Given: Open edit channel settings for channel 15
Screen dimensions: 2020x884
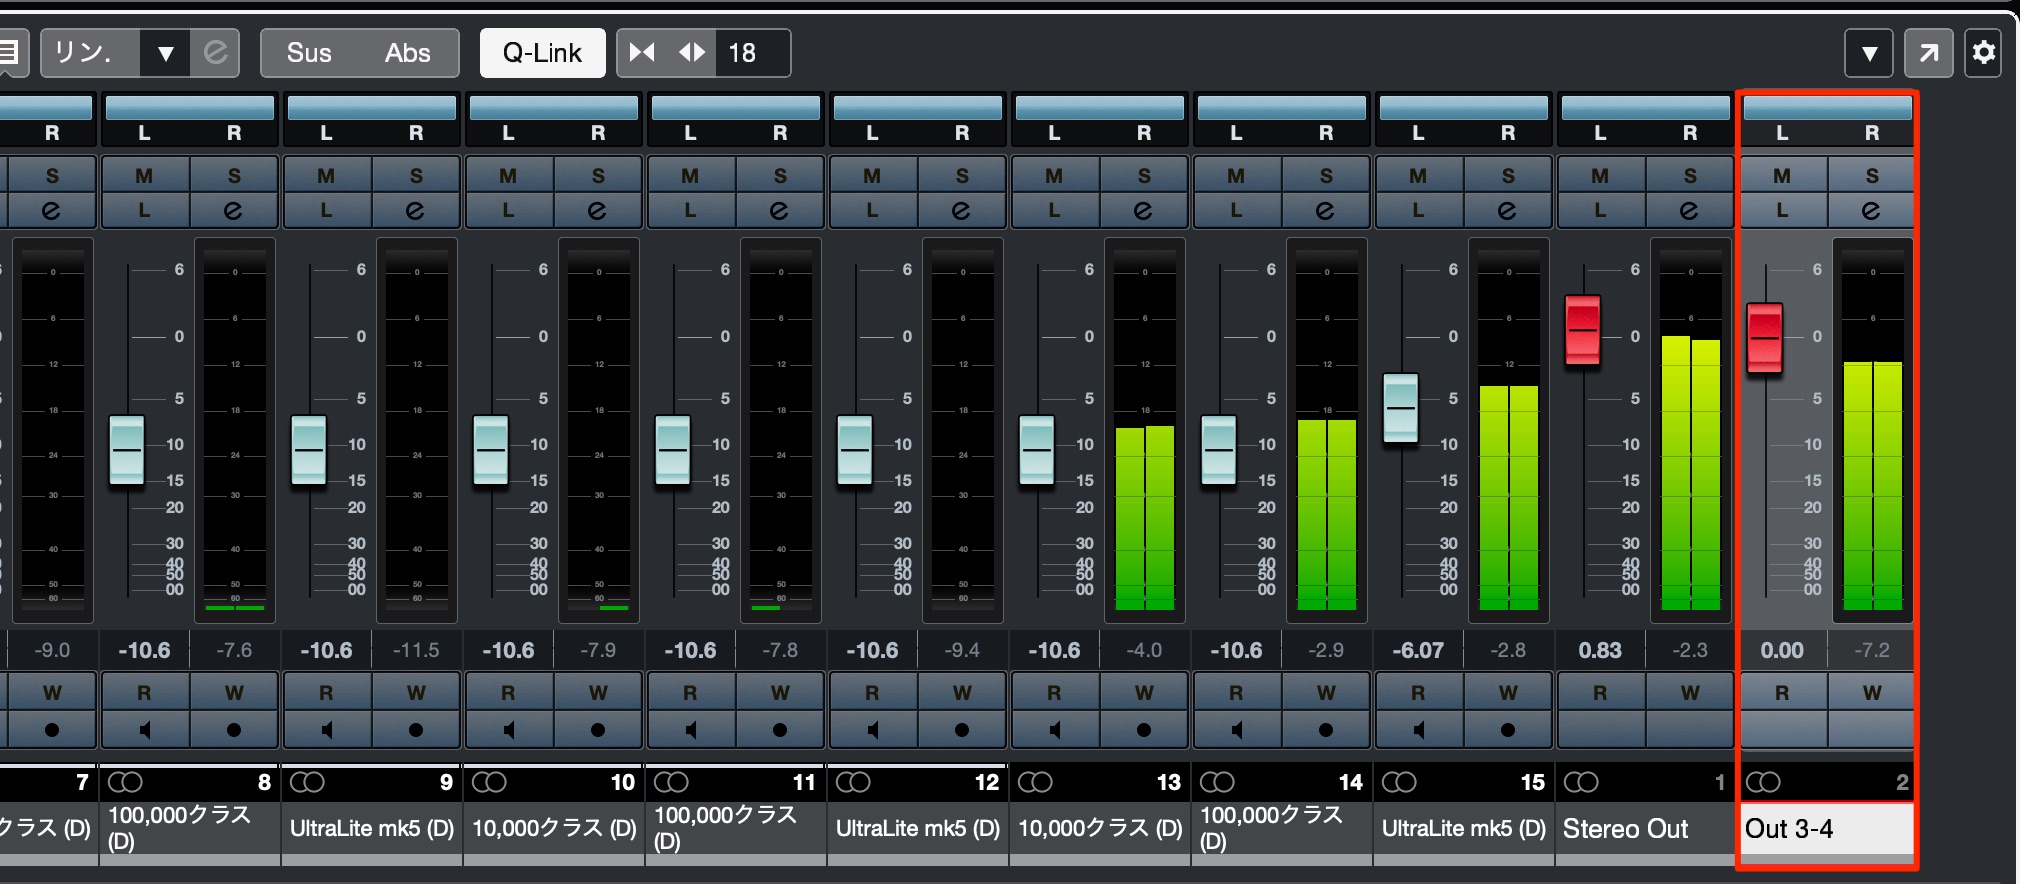Looking at the screenshot, I should tap(1507, 211).
